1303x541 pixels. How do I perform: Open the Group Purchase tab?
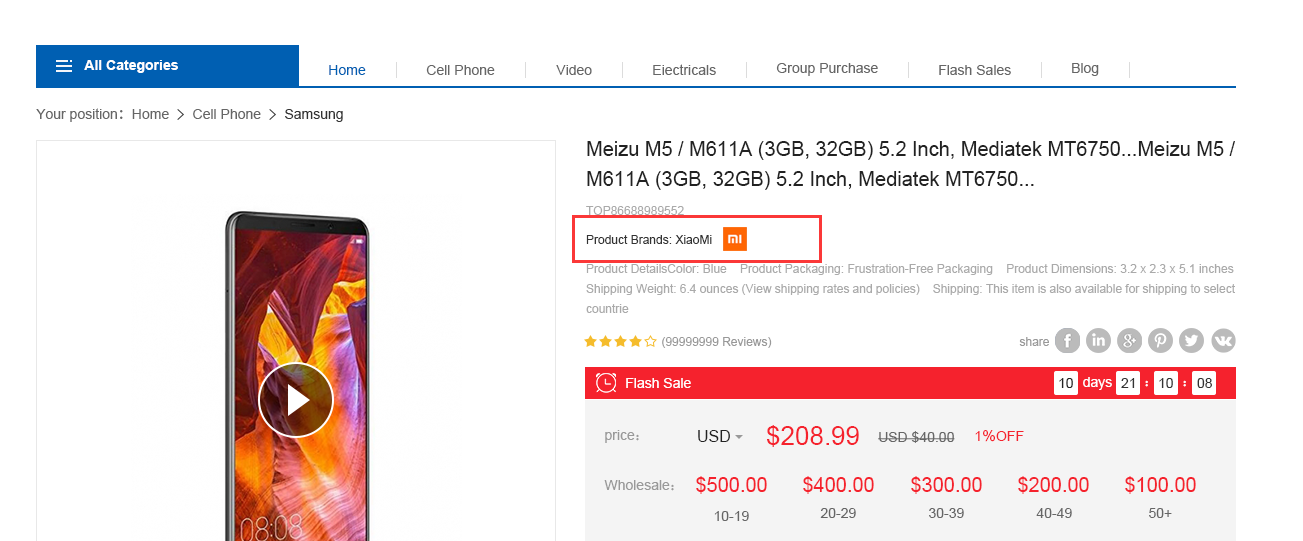pyautogui.click(x=827, y=69)
